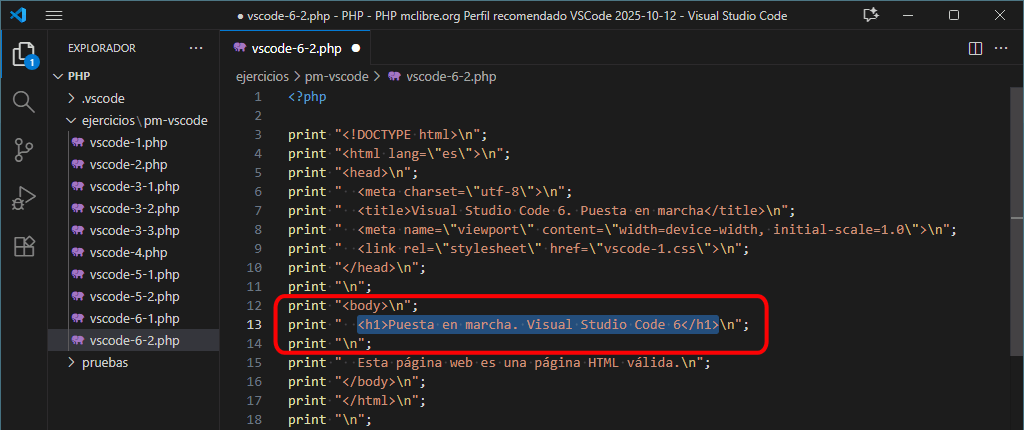The height and width of the screenshot is (430, 1024).
Task: Click the pm-vscode breadcrumb segment
Action: pos(337,76)
